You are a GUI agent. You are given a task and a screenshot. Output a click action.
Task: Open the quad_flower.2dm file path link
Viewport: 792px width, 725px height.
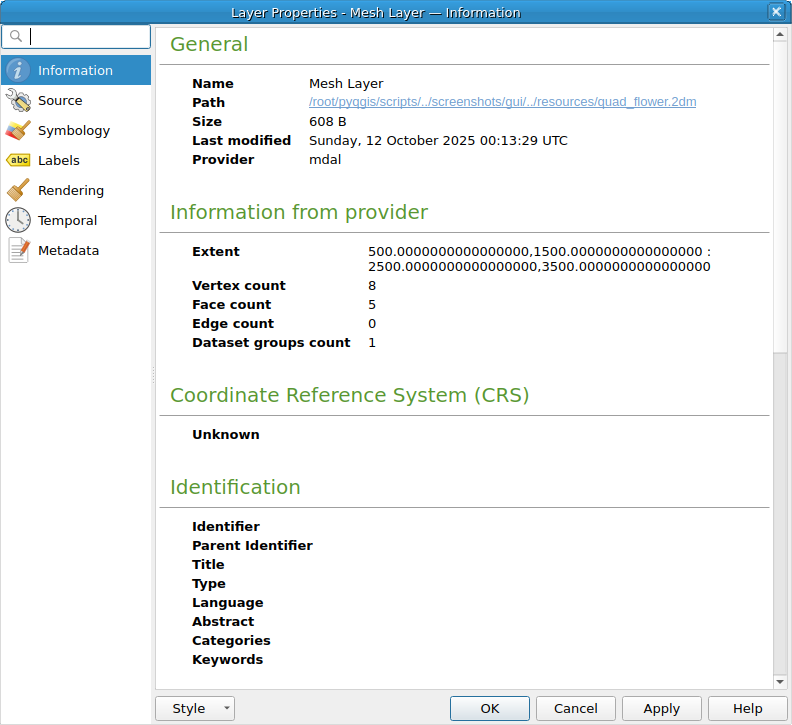coord(502,102)
